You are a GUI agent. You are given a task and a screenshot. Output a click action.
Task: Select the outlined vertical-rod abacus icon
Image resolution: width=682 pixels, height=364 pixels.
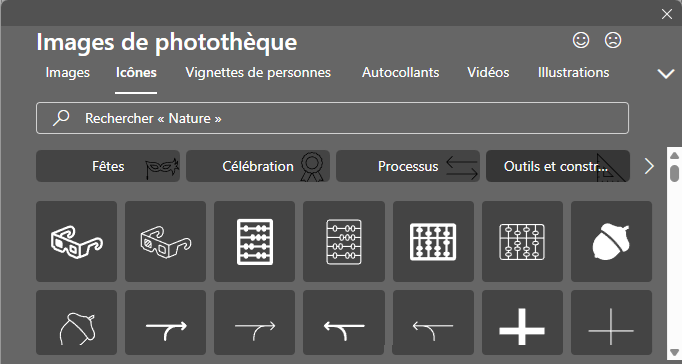522,241
